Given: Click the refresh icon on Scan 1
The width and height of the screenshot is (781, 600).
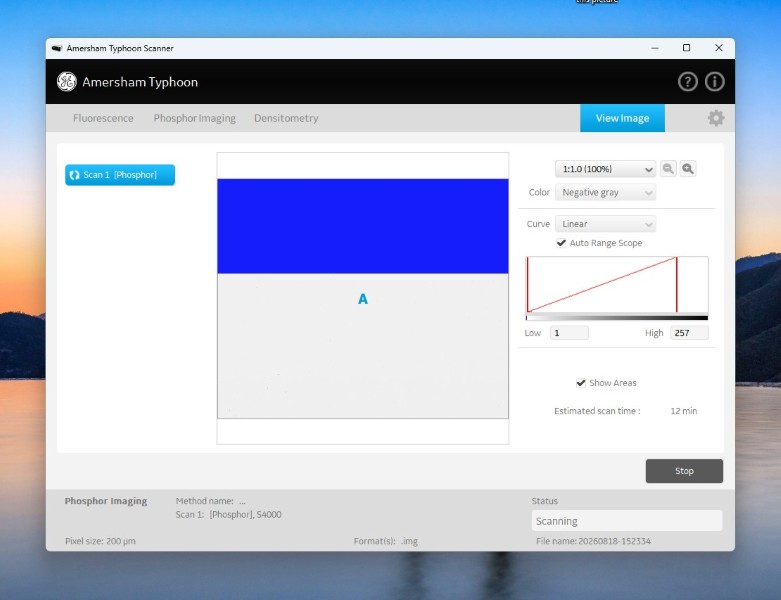Looking at the screenshot, I should click(x=74, y=175).
